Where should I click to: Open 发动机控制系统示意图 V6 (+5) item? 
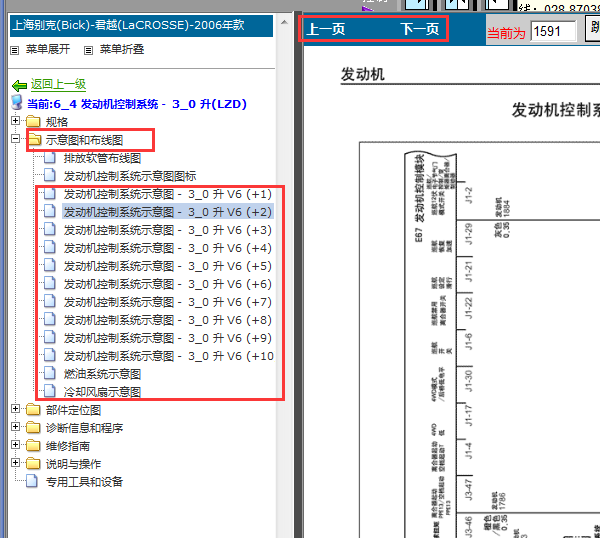coord(168,266)
